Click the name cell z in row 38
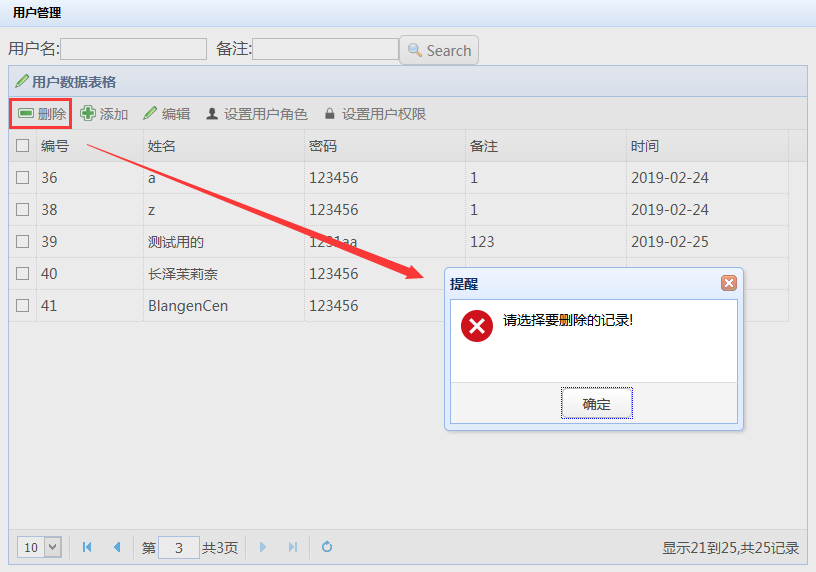The image size is (816, 572). 151,210
